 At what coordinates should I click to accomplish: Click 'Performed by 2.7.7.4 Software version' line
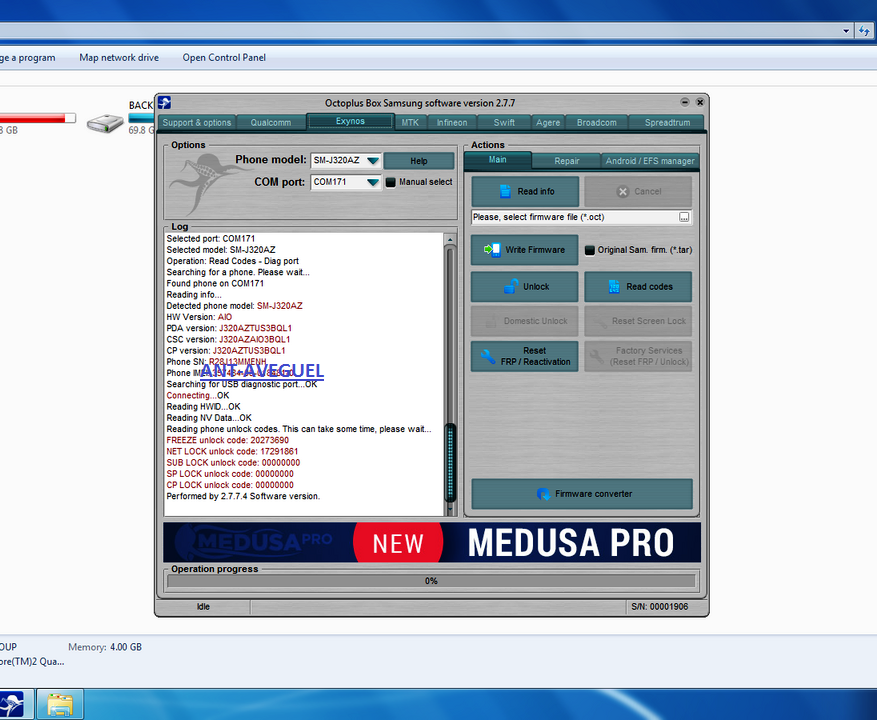(243, 496)
